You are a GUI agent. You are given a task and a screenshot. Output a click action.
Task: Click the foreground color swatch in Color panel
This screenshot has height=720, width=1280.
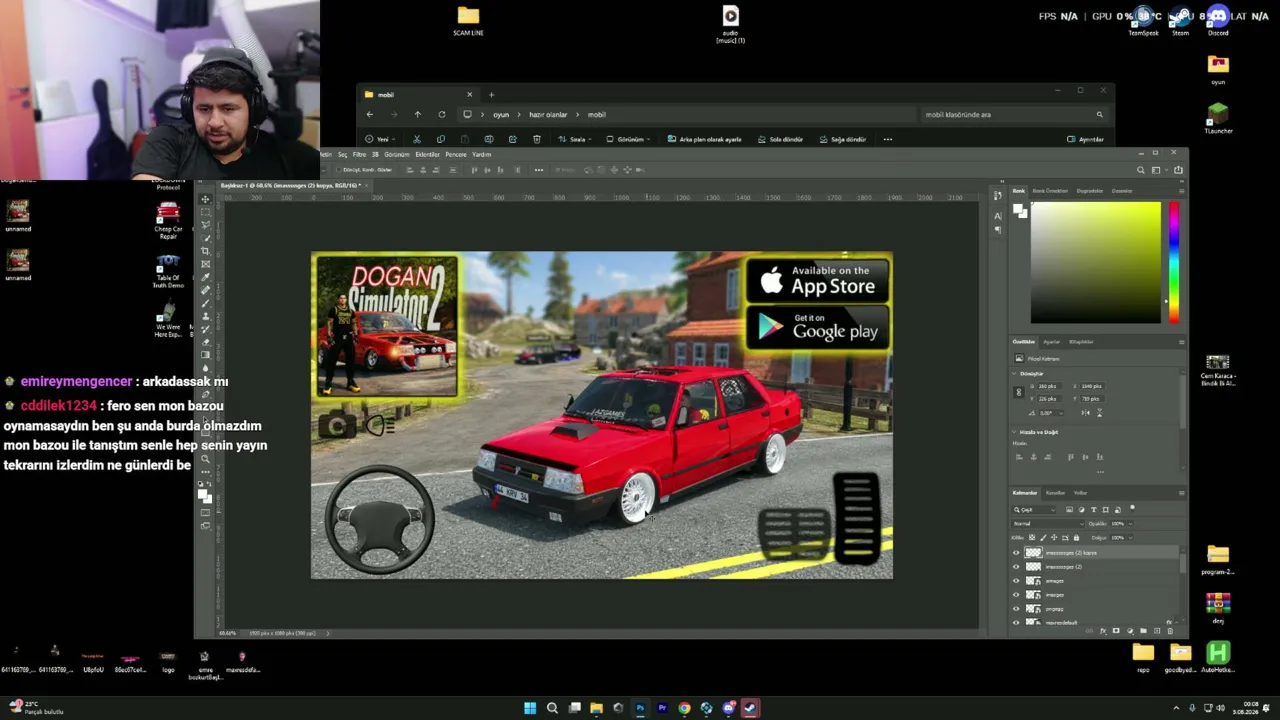coord(1018,209)
